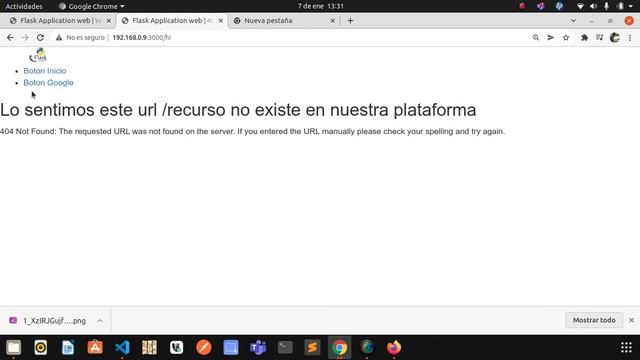
Task: Switch to the first Flask Application web tab
Action: point(60,20)
